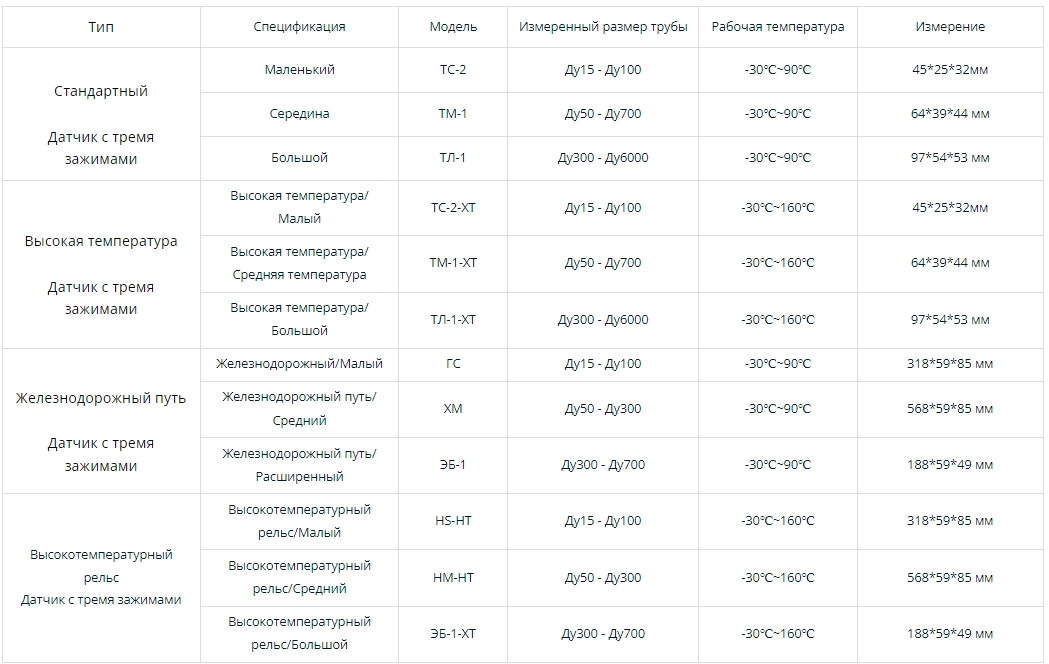The image size is (1049, 664).
Task: Click the 'Железнодорожный путь' type cell
Action: point(101,398)
